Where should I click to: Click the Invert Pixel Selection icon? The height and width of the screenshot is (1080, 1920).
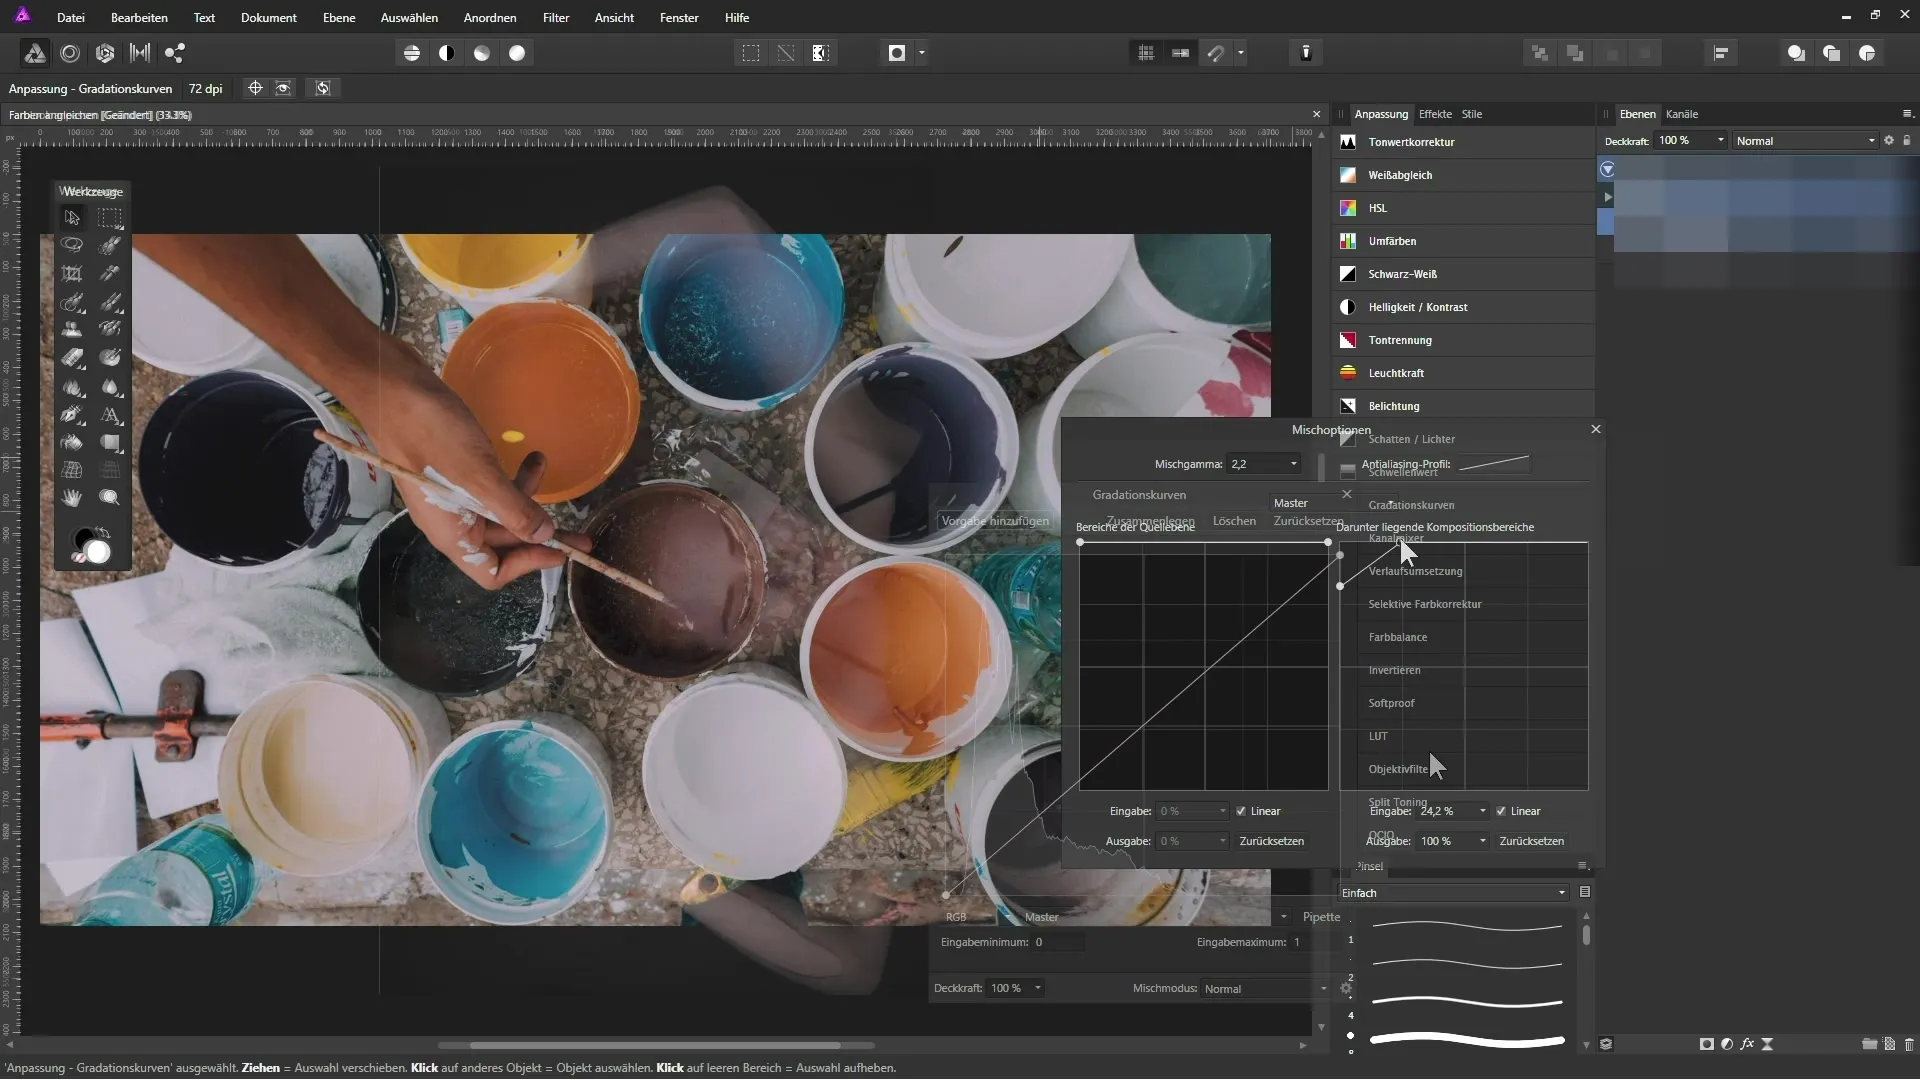(821, 53)
